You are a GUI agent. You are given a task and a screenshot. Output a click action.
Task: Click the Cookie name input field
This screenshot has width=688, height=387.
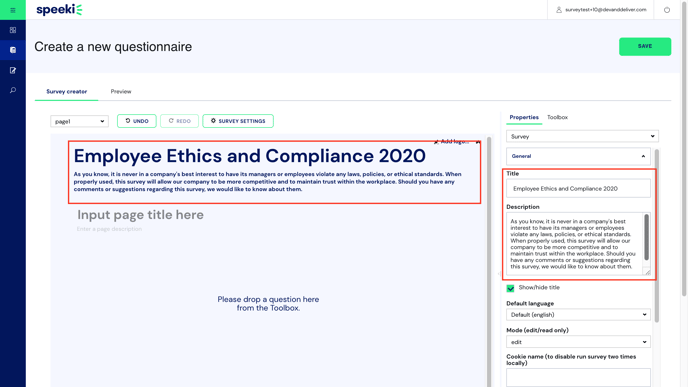click(578, 378)
